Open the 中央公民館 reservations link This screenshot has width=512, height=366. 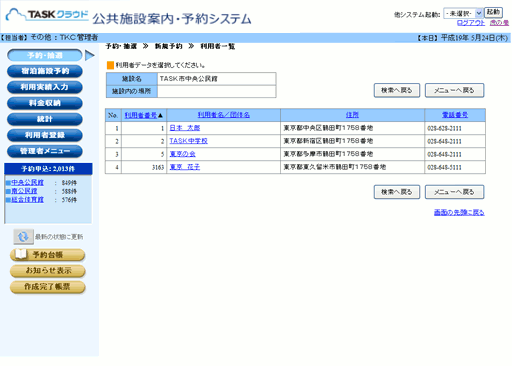pos(28,183)
